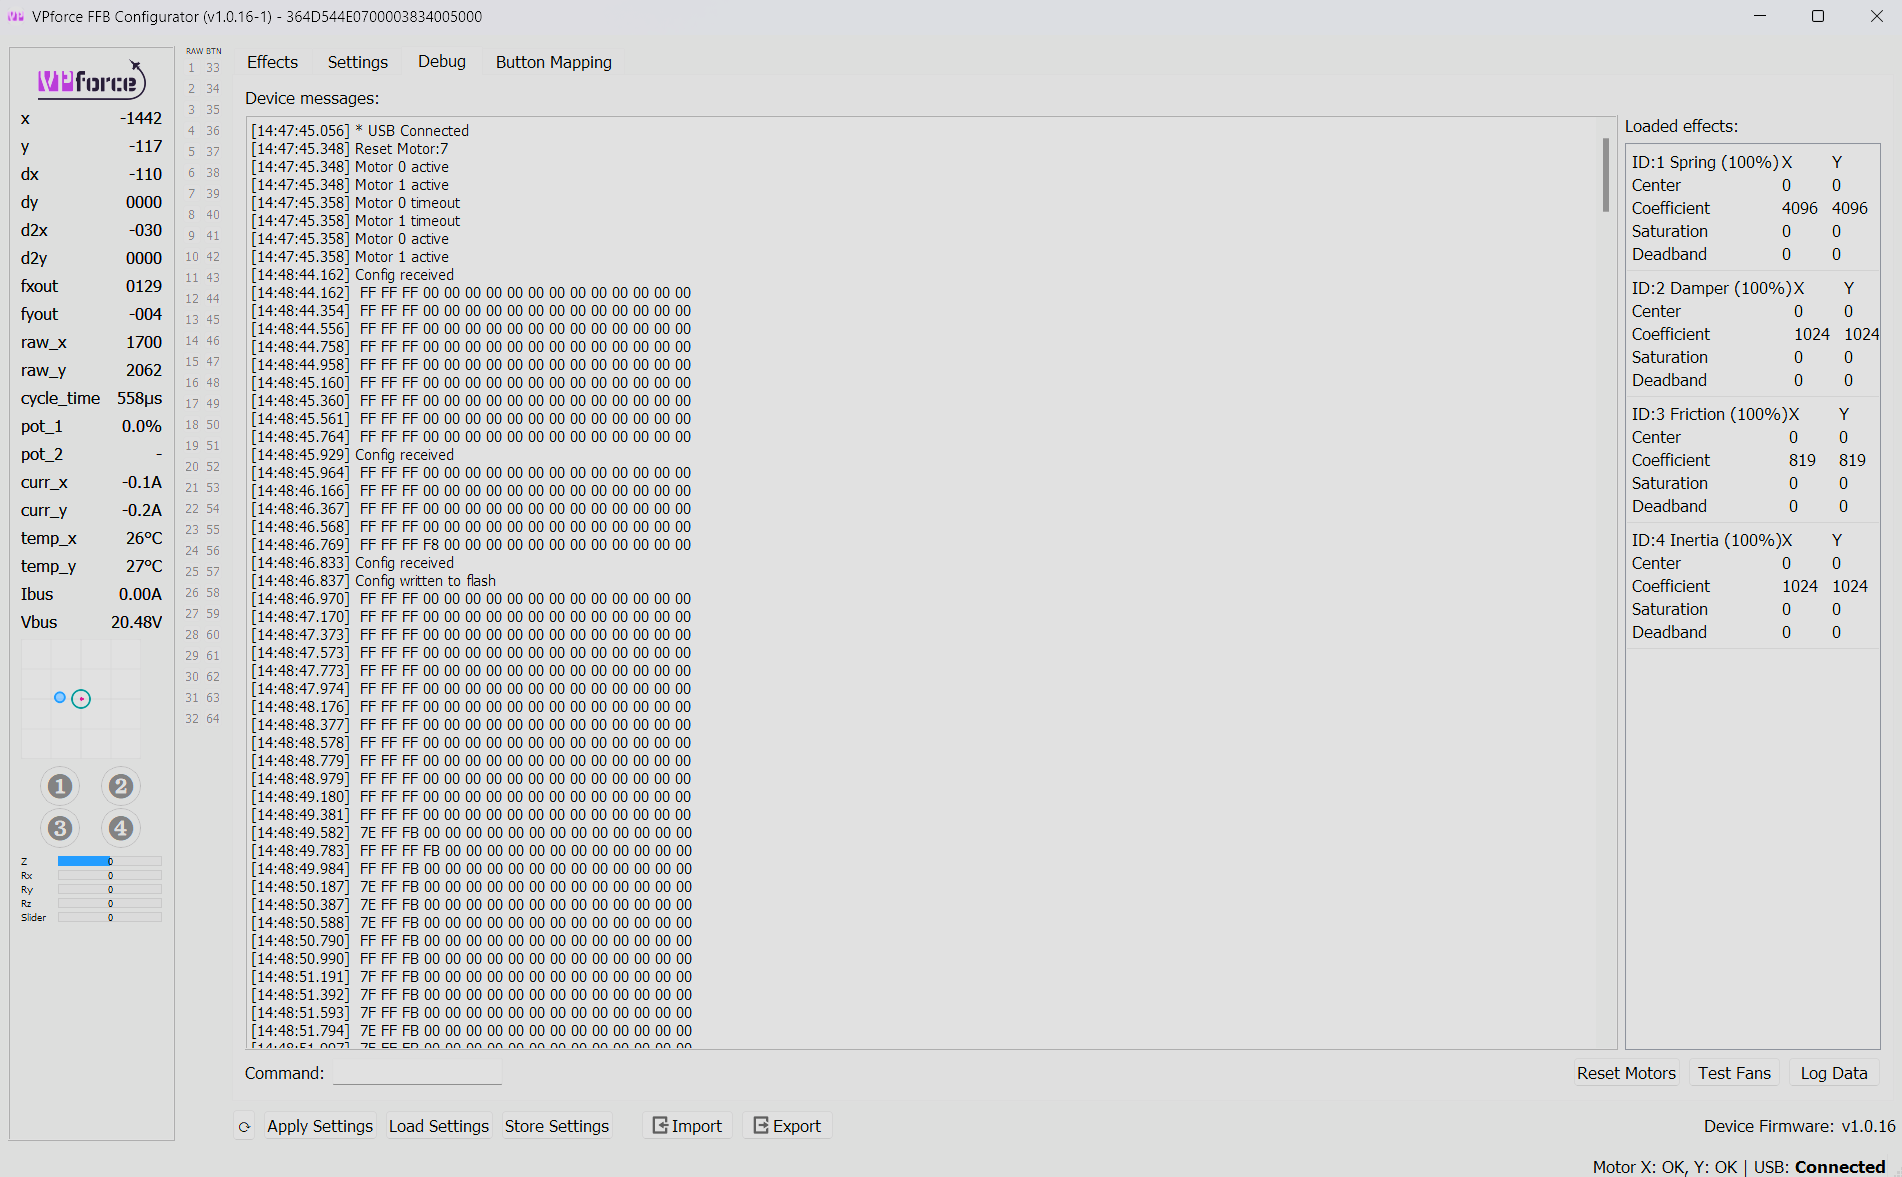Viewport: 1902px width, 1177px height.
Task: Select force indicator button 4
Action: (121, 828)
